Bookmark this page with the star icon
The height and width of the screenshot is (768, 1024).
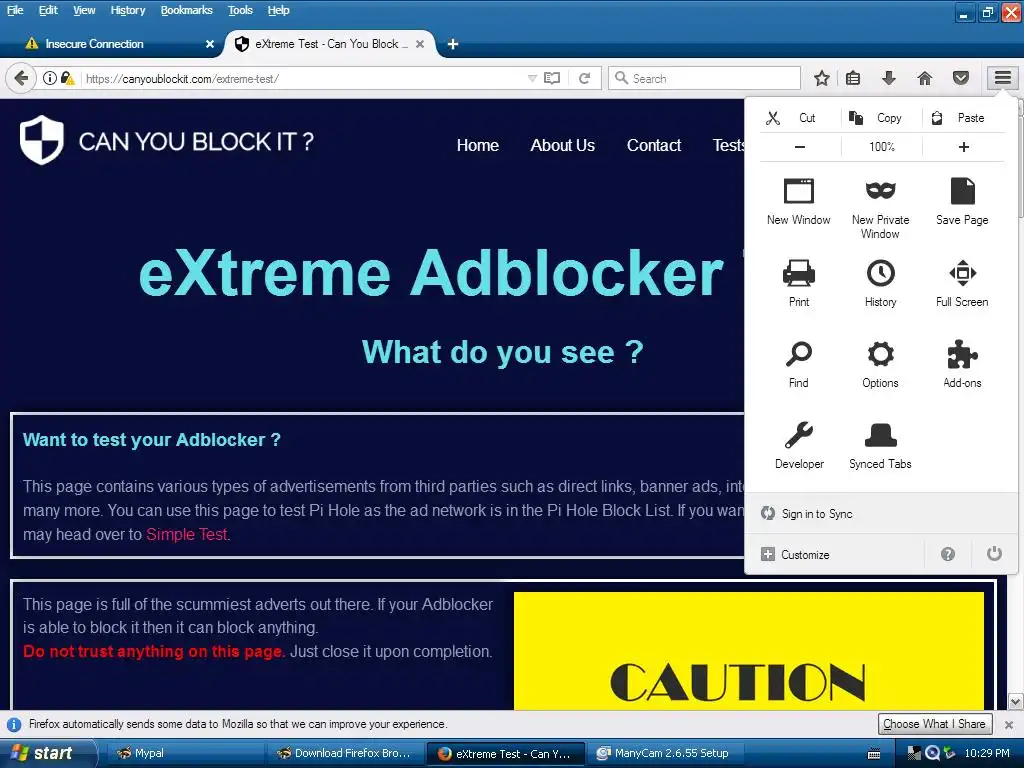pos(822,78)
